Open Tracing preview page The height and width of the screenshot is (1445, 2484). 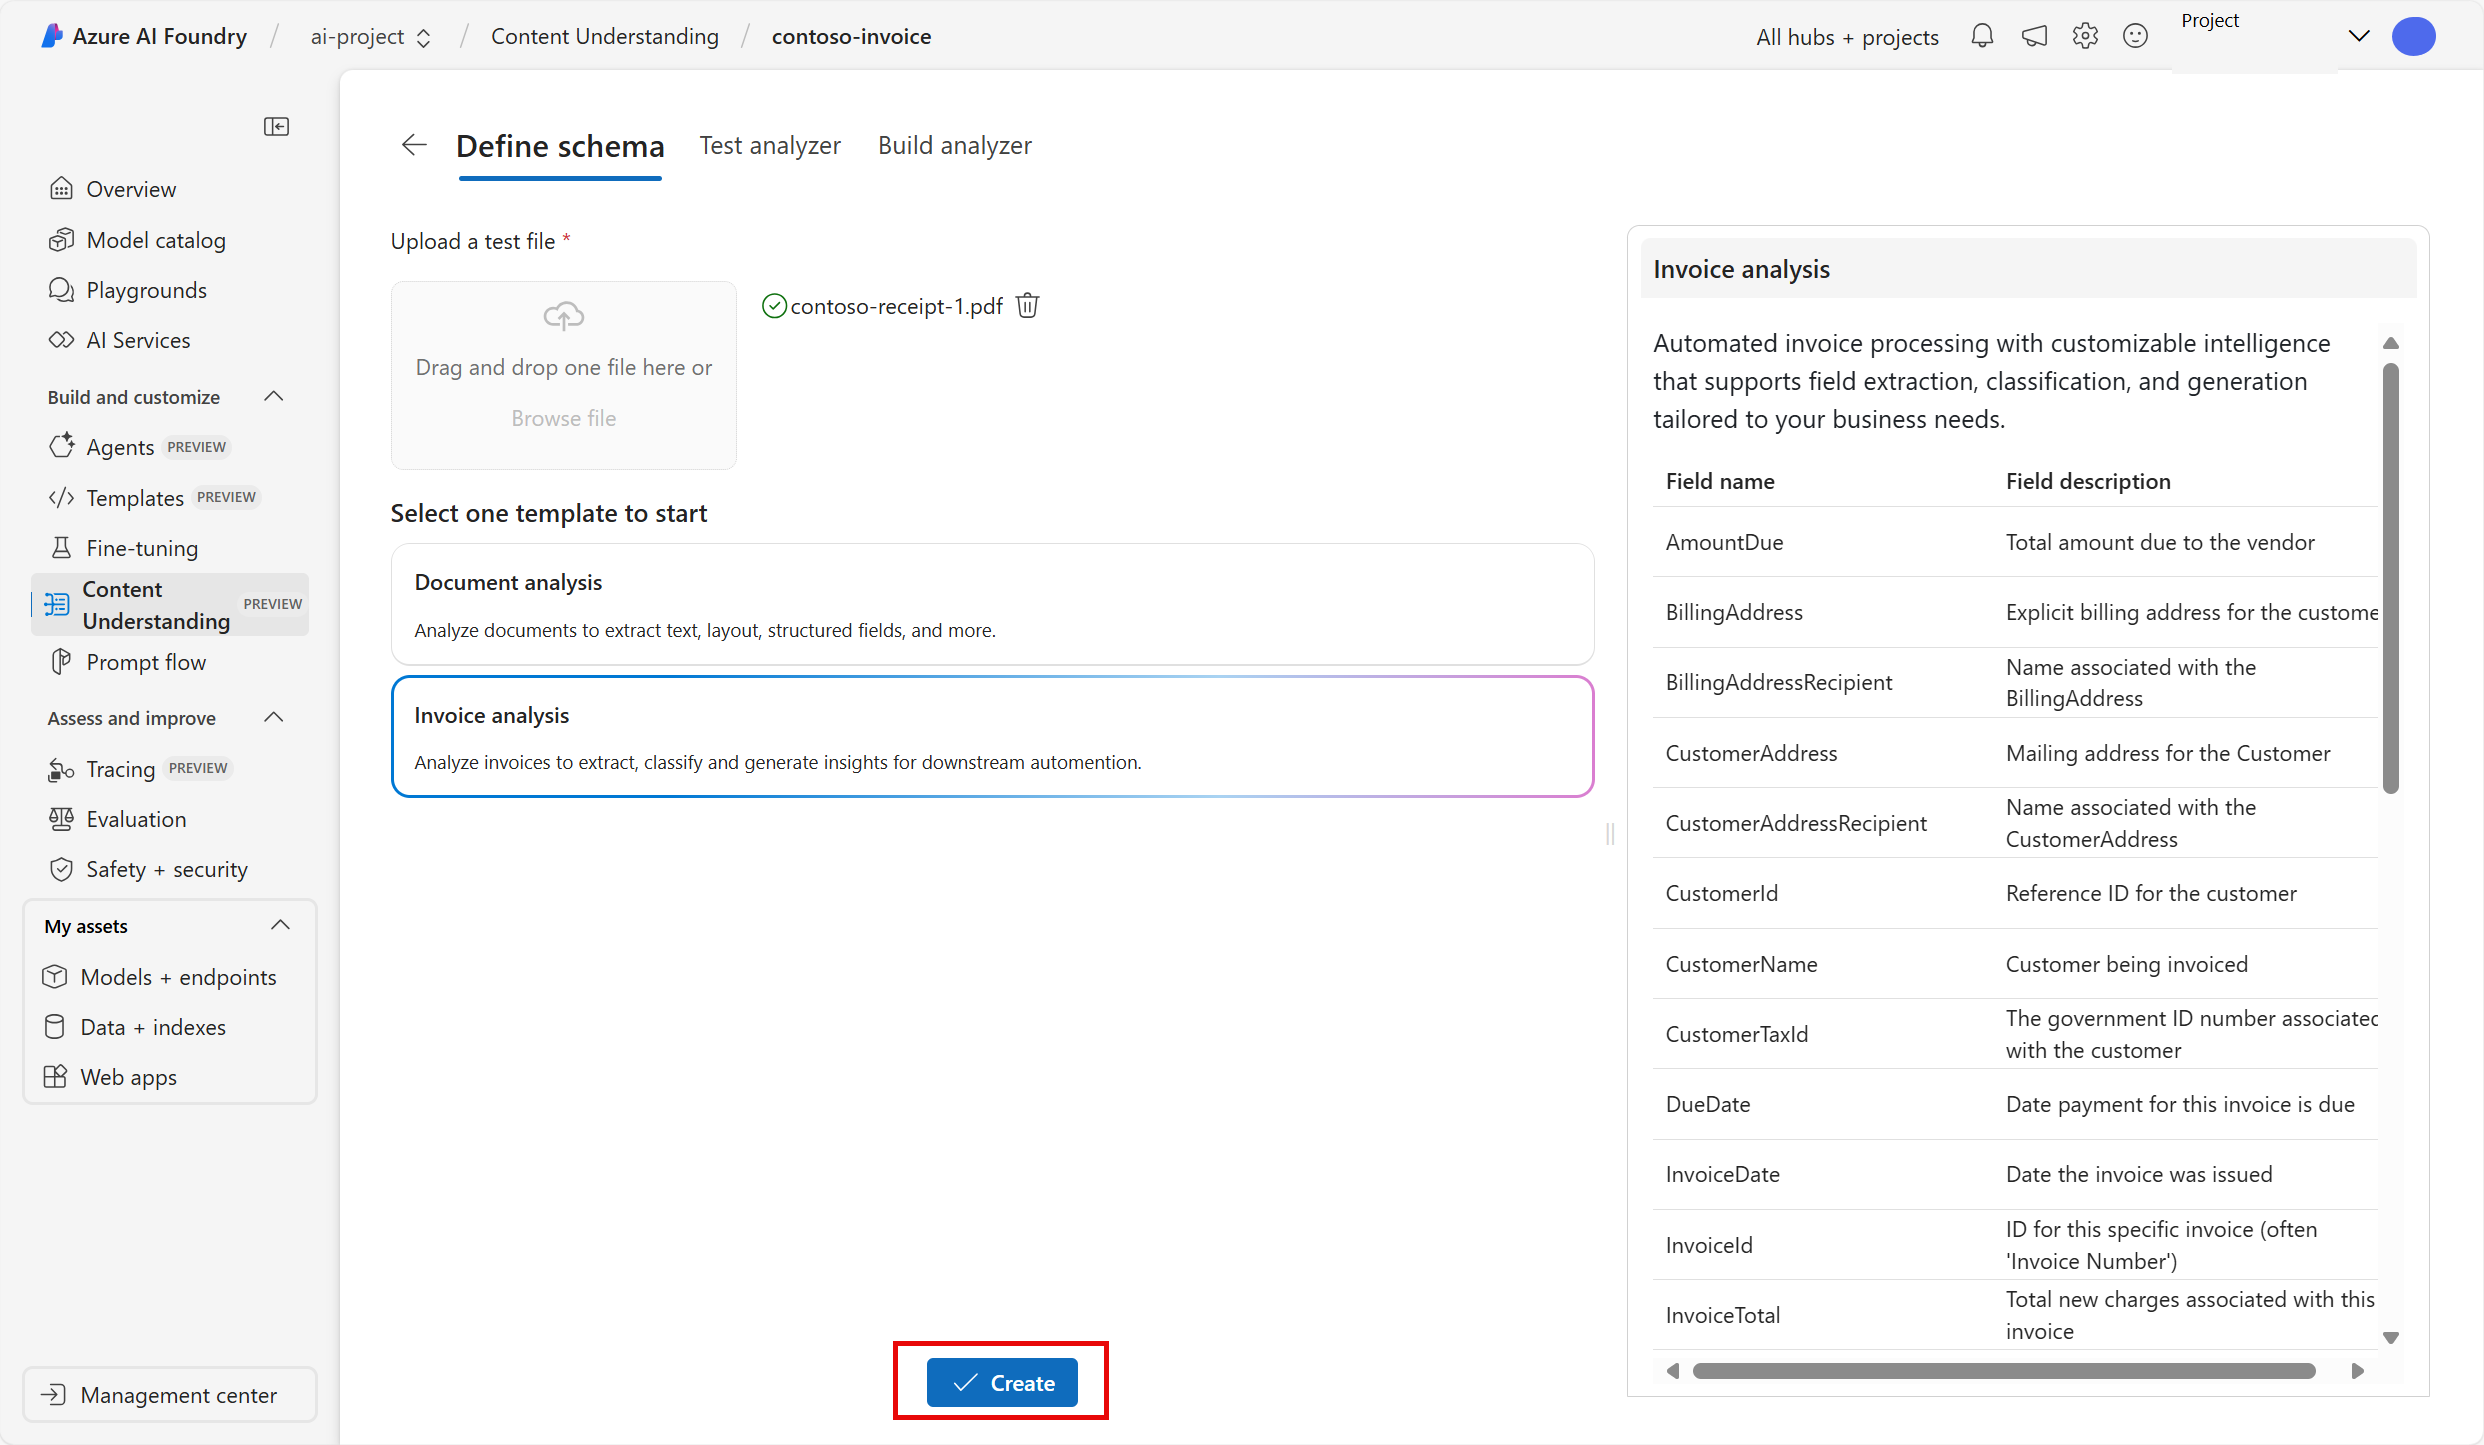[x=140, y=768]
